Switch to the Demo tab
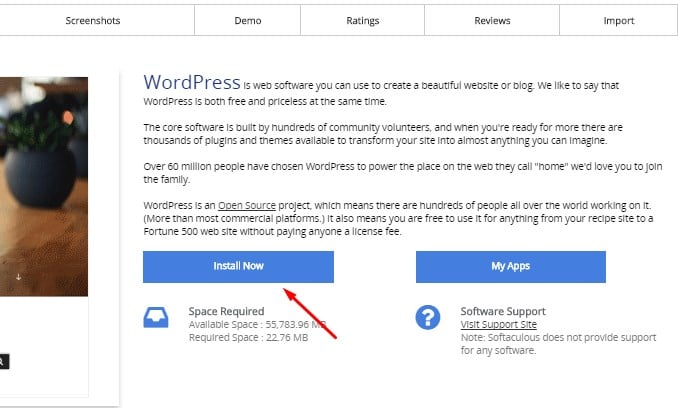Viewport: 678px width, 408px height. (247, 20)
